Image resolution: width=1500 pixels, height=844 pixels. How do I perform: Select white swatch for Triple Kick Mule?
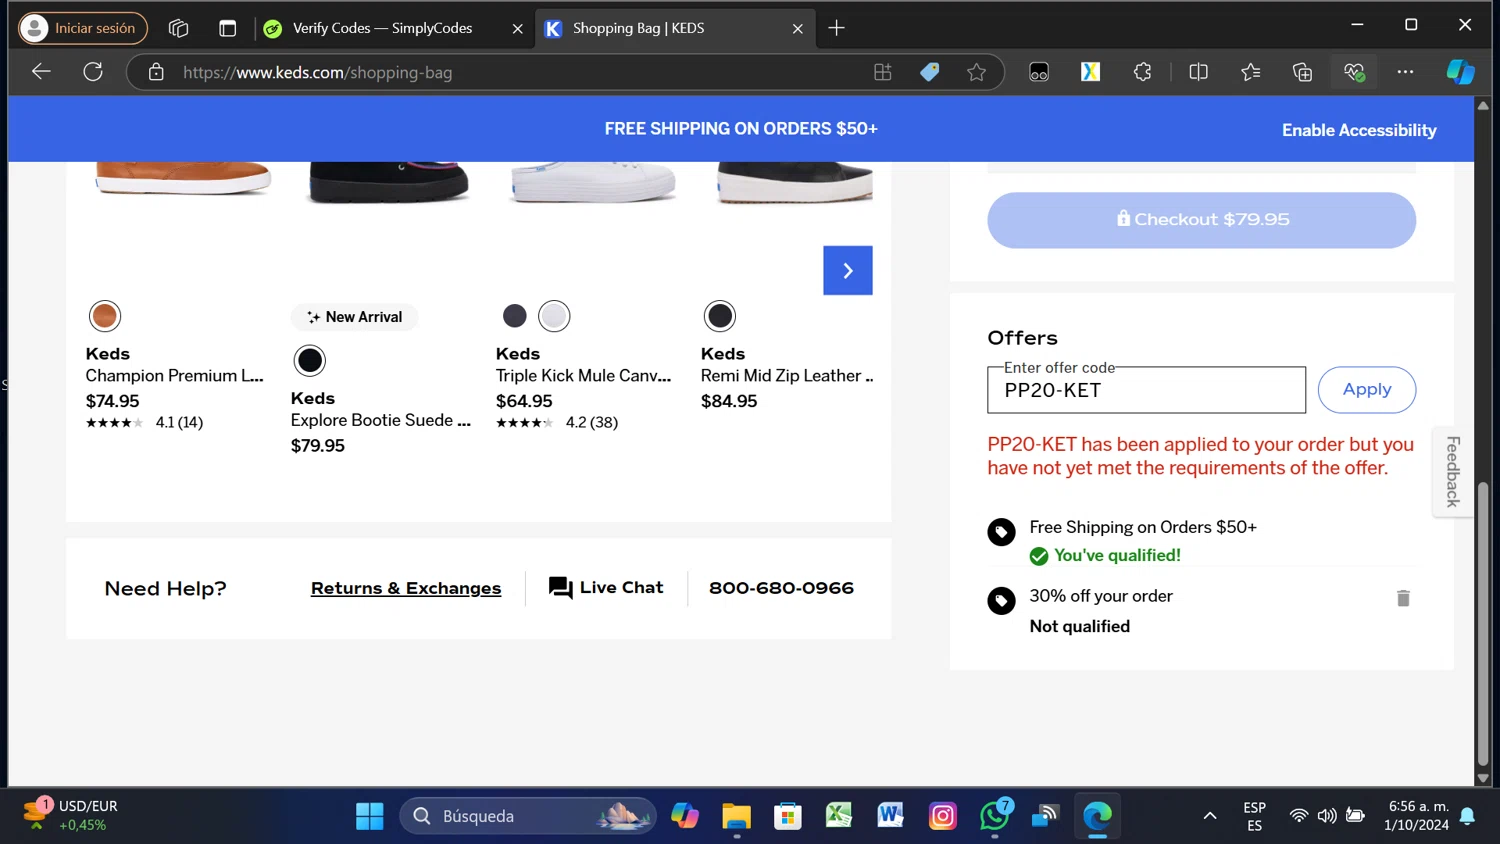coord(554,316)
